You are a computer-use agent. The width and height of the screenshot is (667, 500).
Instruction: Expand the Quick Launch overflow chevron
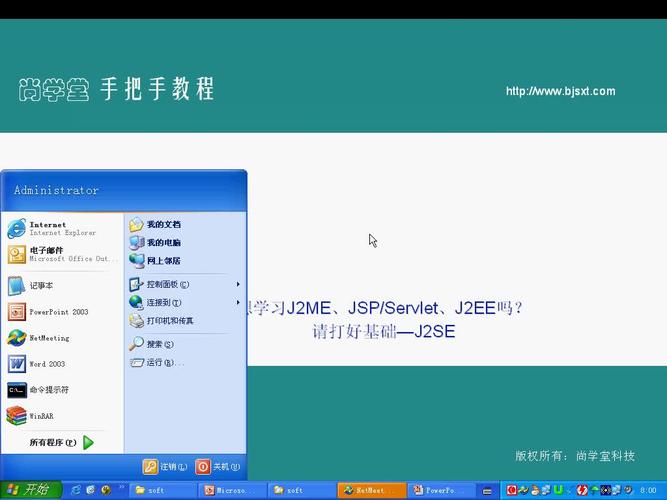tap(121, 488)
